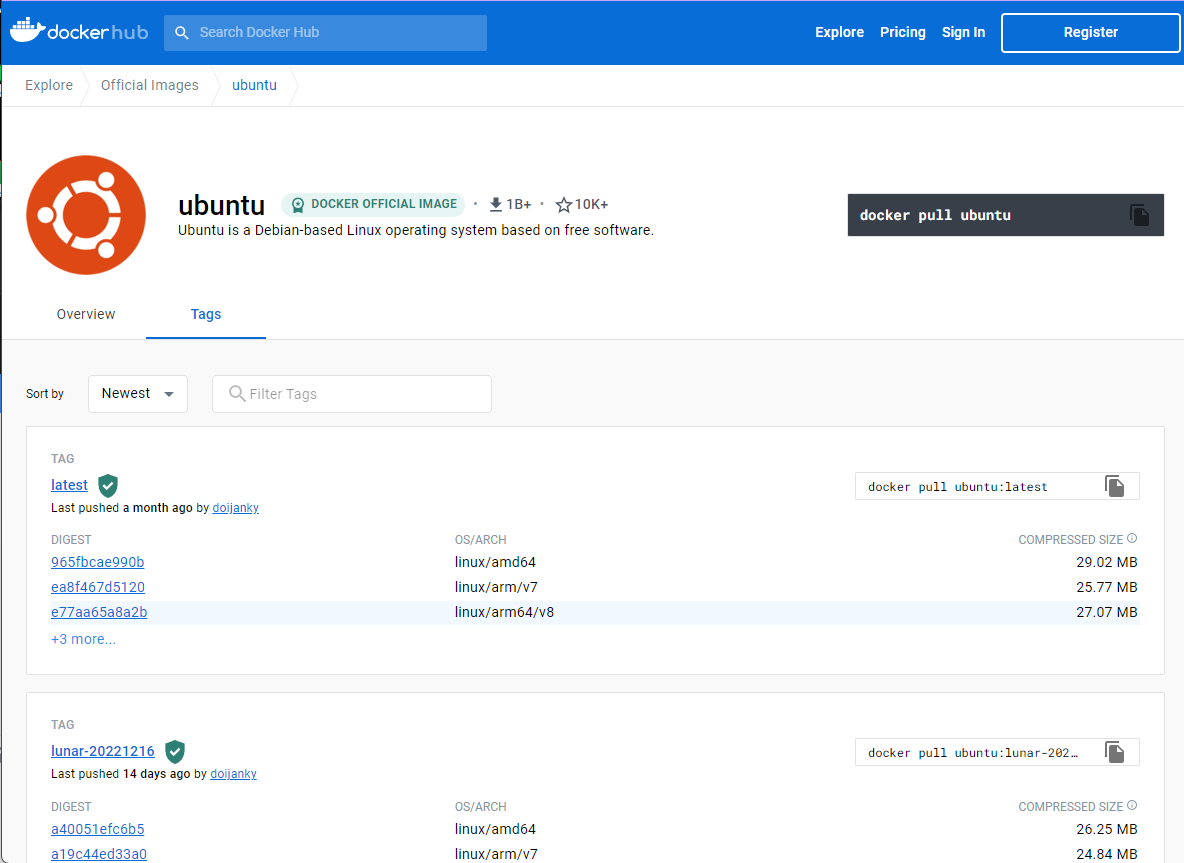The height and width of the screenshot is (863, 1184).
Task: Click the Docker Official Image badge
Action: (373, 204)
